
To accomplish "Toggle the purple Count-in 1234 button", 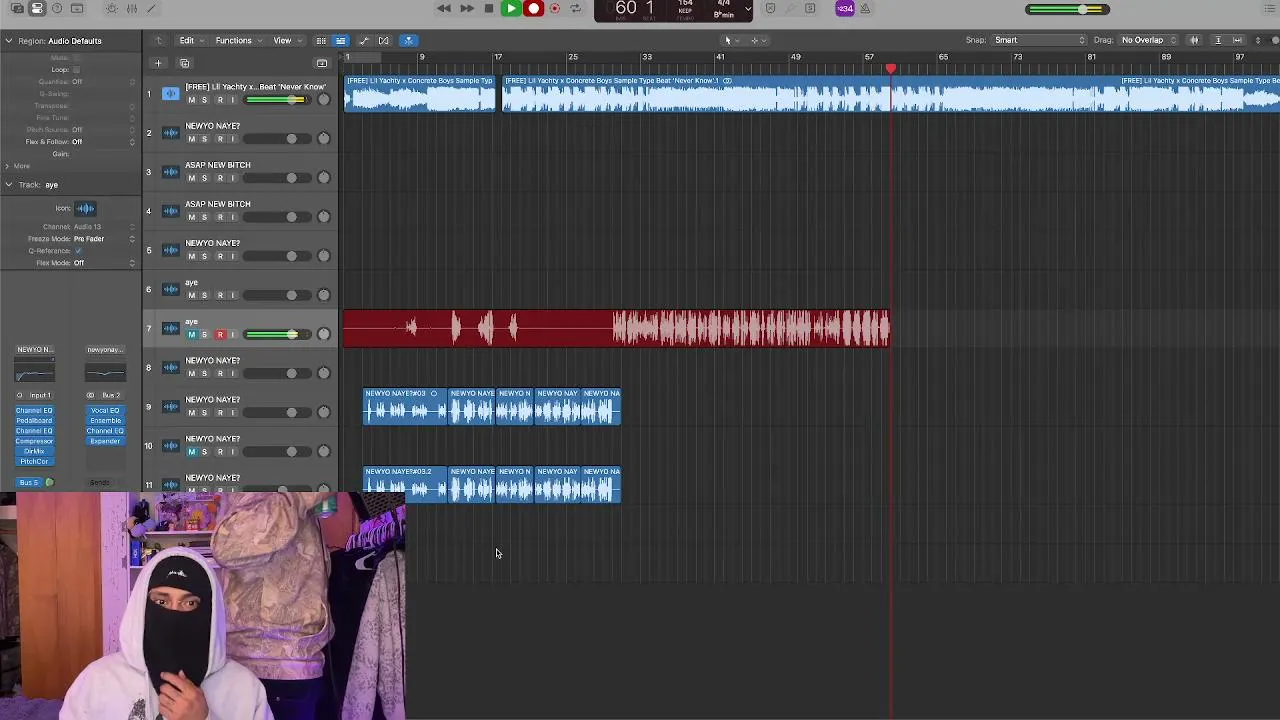I will (845, 9).
